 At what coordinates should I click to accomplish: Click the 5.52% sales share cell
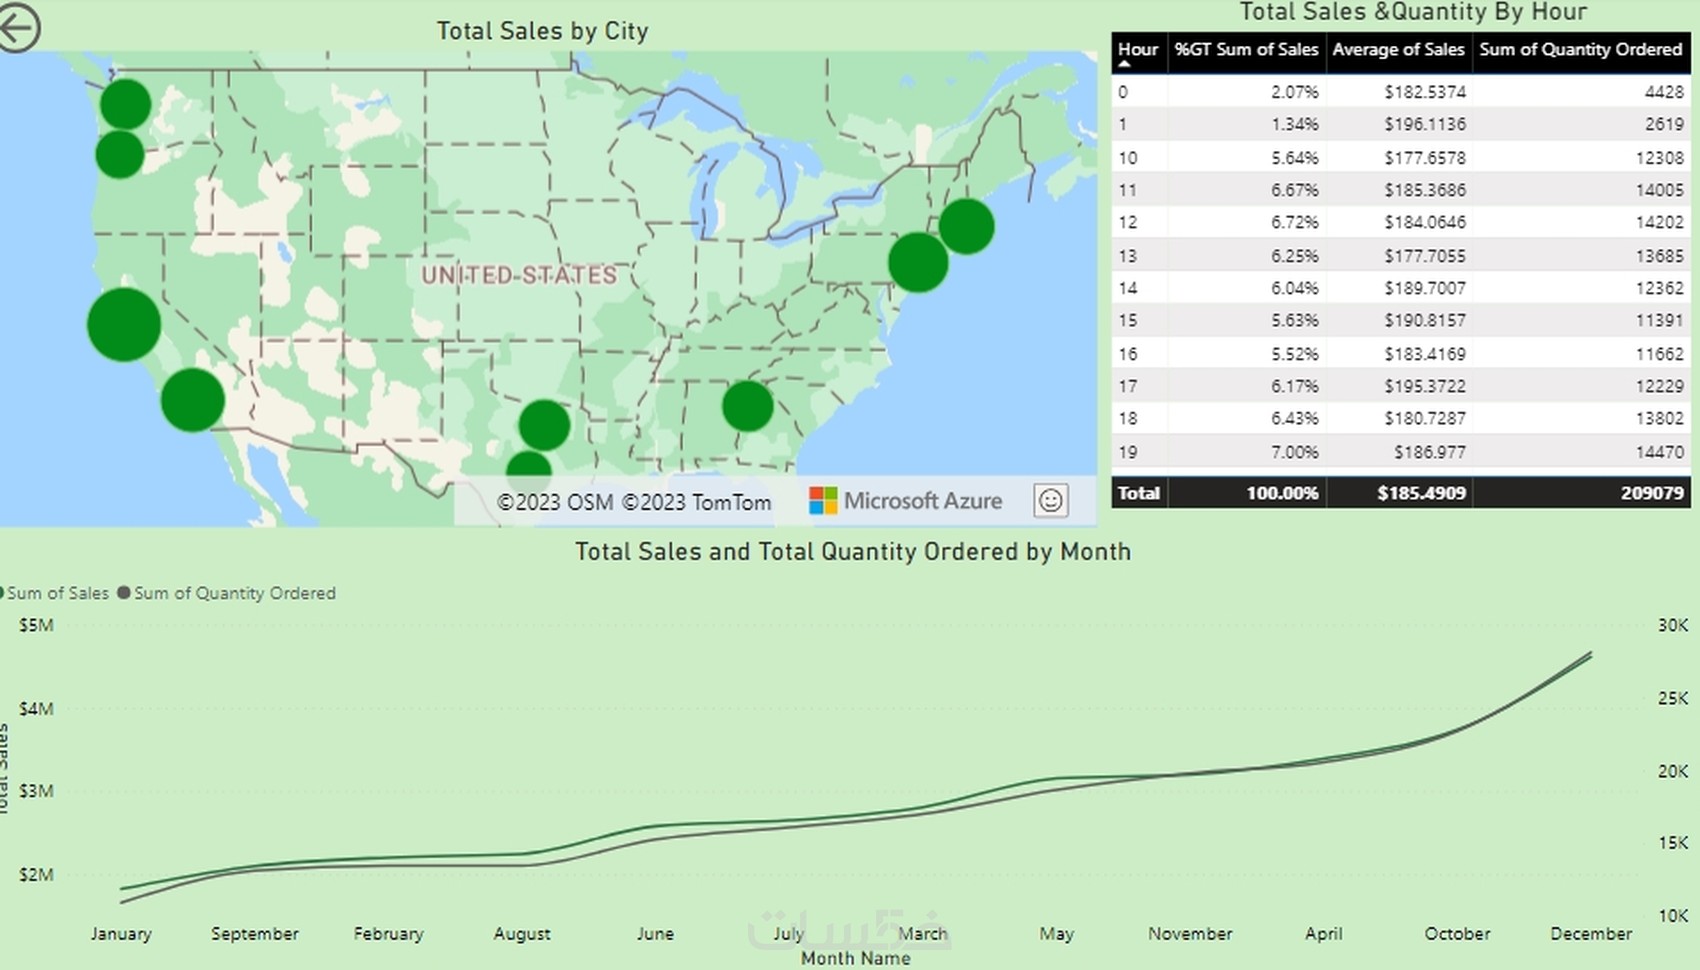(1294, 353)
